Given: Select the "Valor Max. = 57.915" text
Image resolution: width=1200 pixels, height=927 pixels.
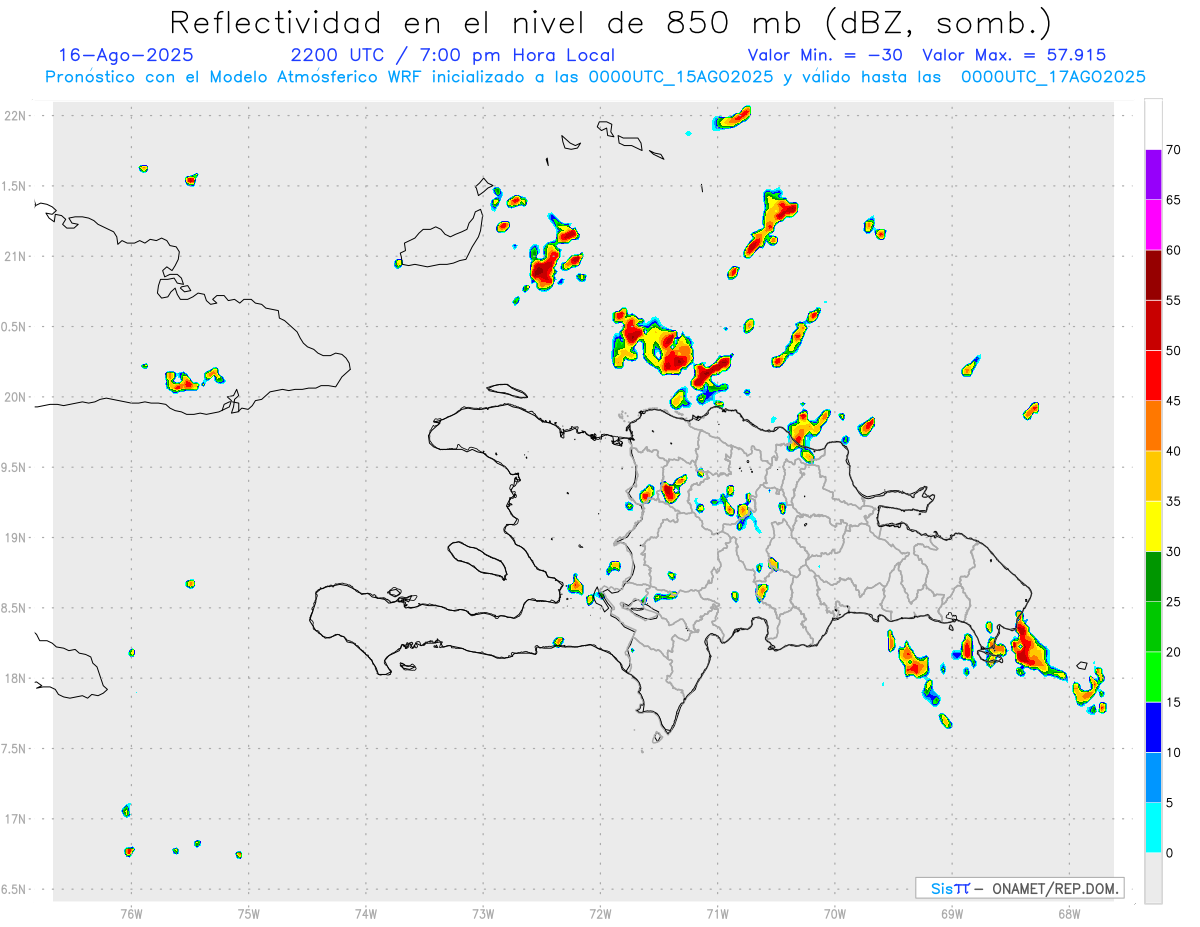Looking at the screenshot, I should (1014, 55).
